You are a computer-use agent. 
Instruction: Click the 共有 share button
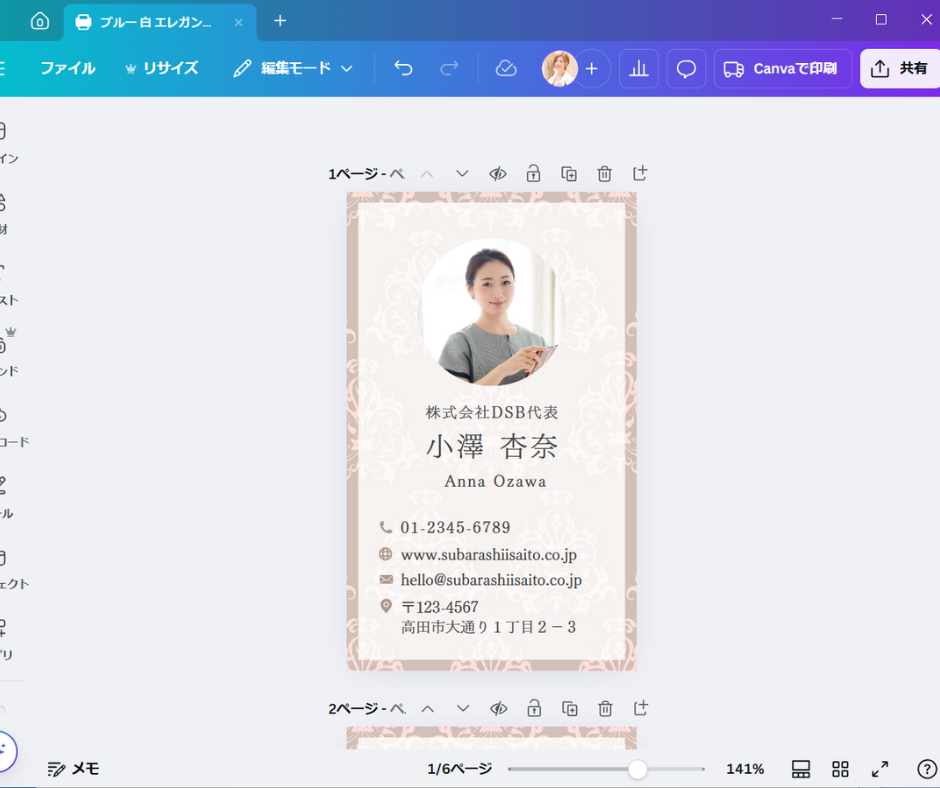pos(900,69)
